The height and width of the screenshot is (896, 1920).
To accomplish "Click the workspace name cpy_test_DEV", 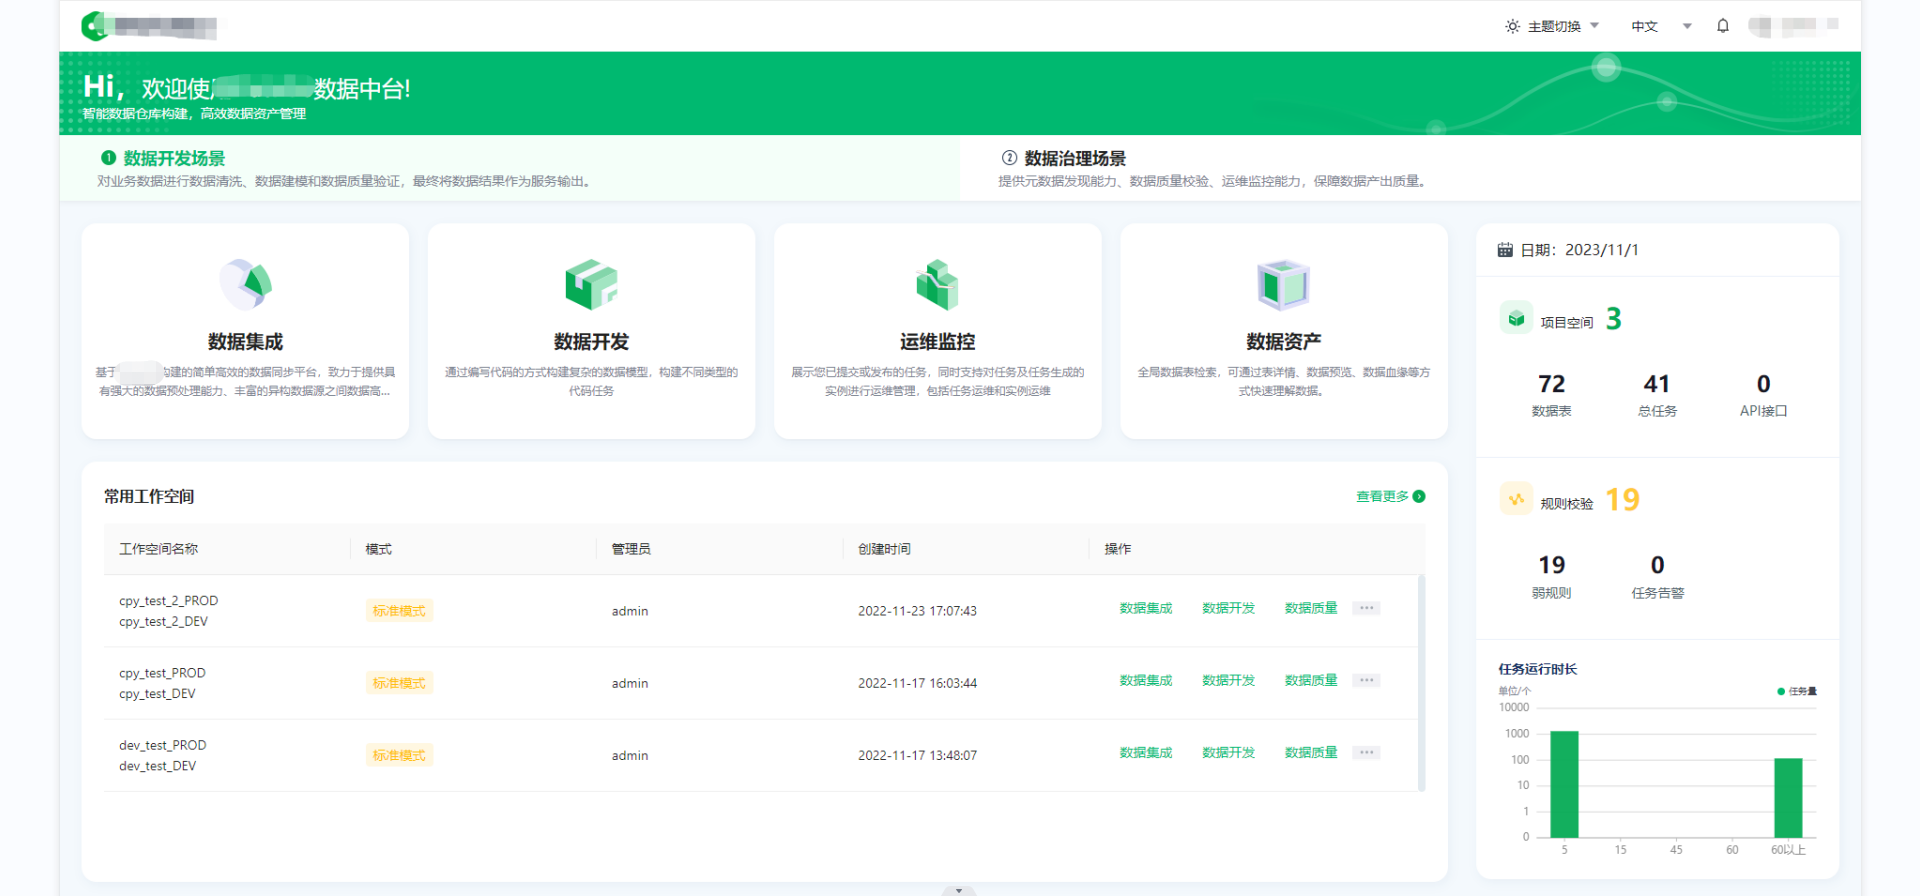I will [157, 694].
